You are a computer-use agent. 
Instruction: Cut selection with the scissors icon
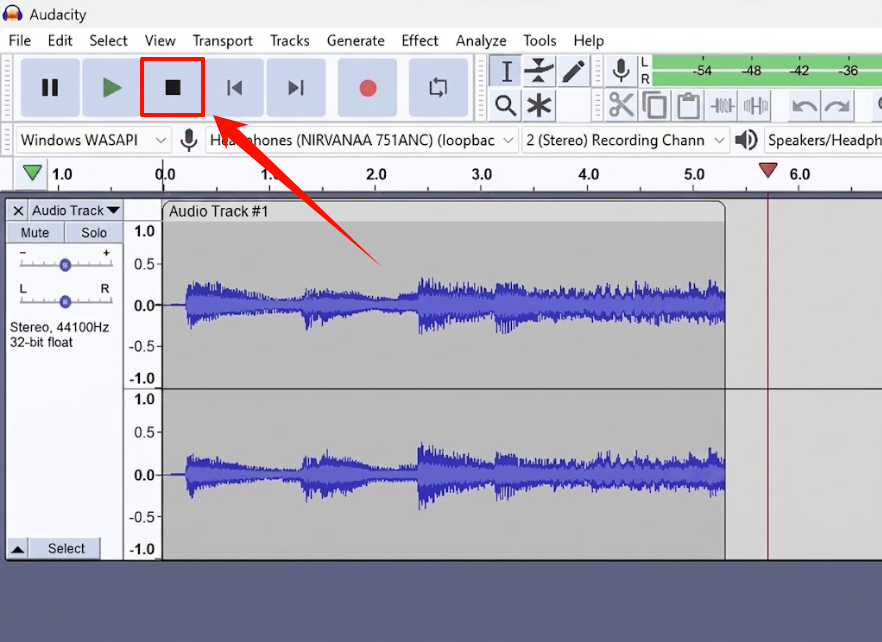(621, 105)
